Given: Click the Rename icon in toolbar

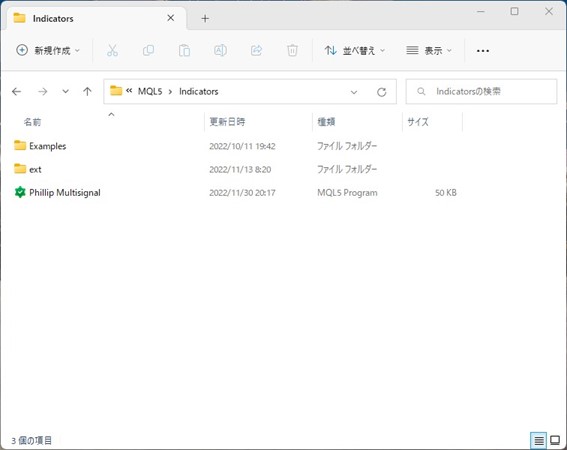Looking at the screenshot, I should pyautogui.click(x=220, y=50).
